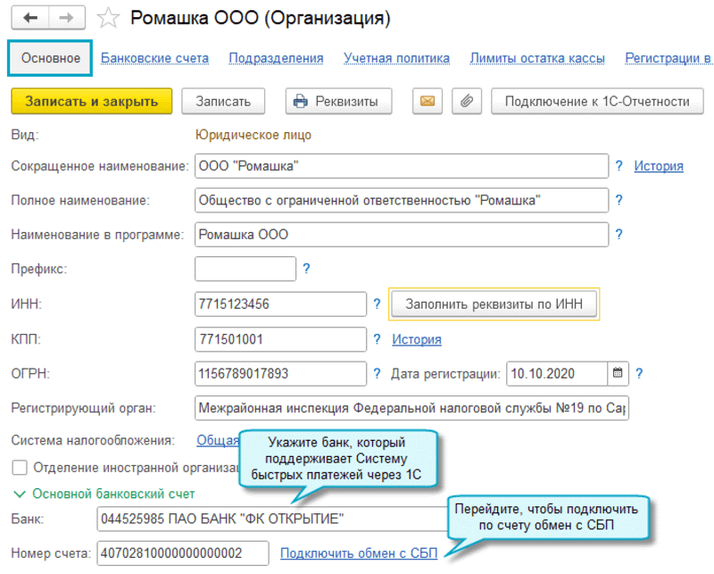
Task: Open attached files via paperclip icon
Action: click(467, 101)
